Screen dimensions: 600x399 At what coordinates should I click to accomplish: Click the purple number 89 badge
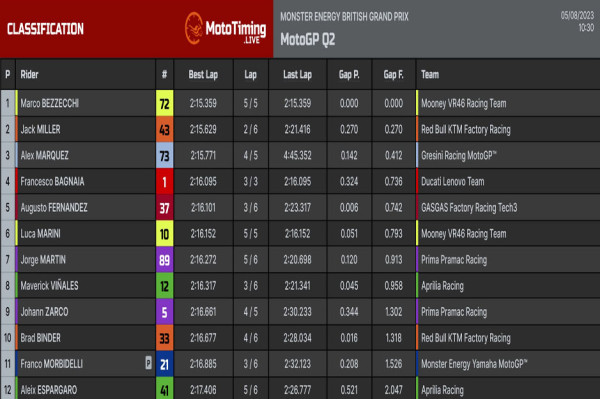(x=165, y=260)
